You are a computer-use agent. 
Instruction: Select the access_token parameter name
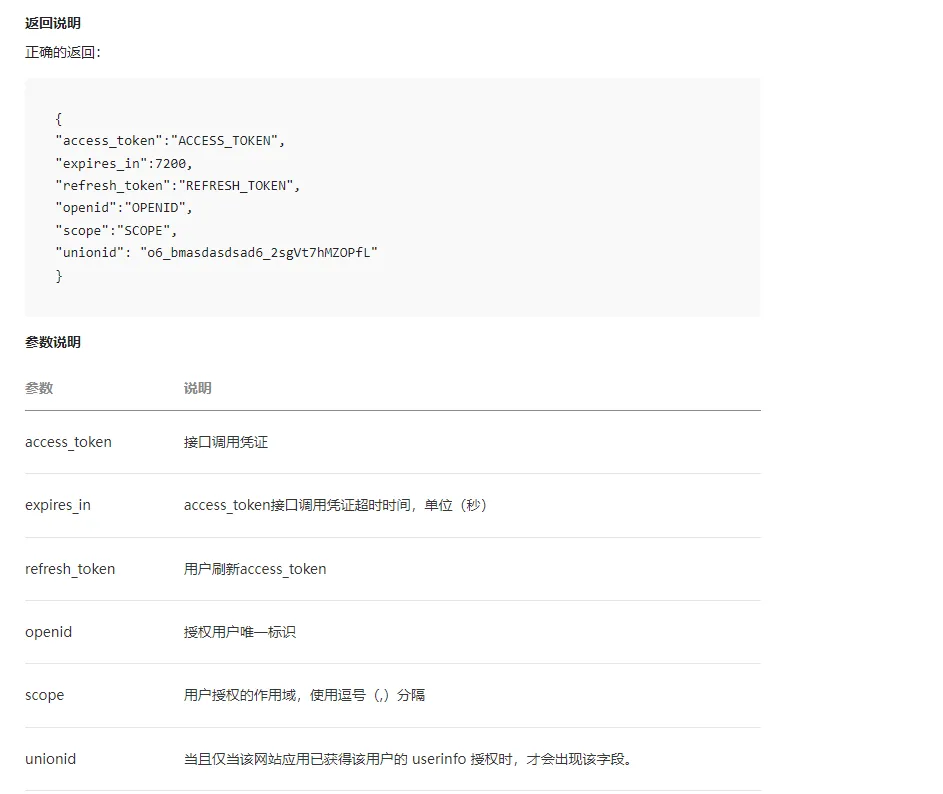point(68,442)
